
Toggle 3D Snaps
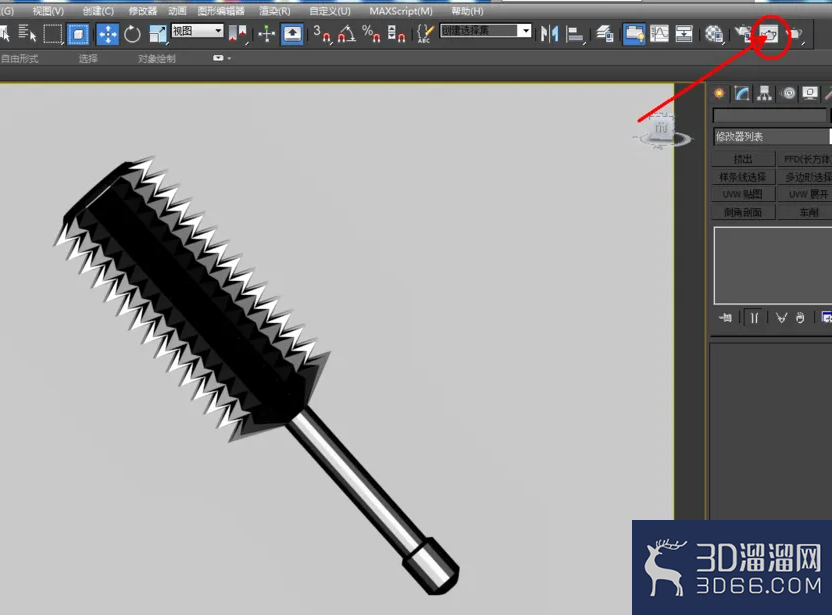tap(322, 34)
